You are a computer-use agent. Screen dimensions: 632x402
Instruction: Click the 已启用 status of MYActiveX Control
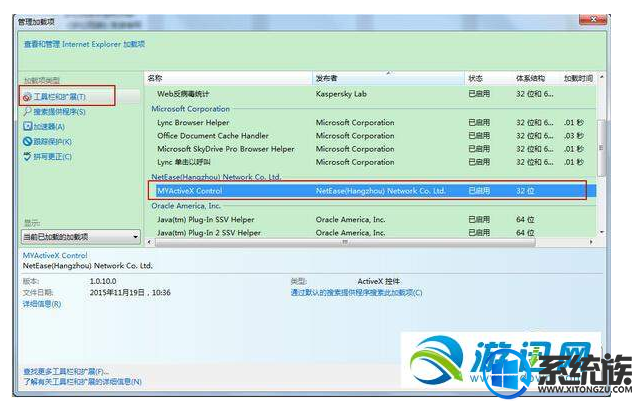pos(479,191)
